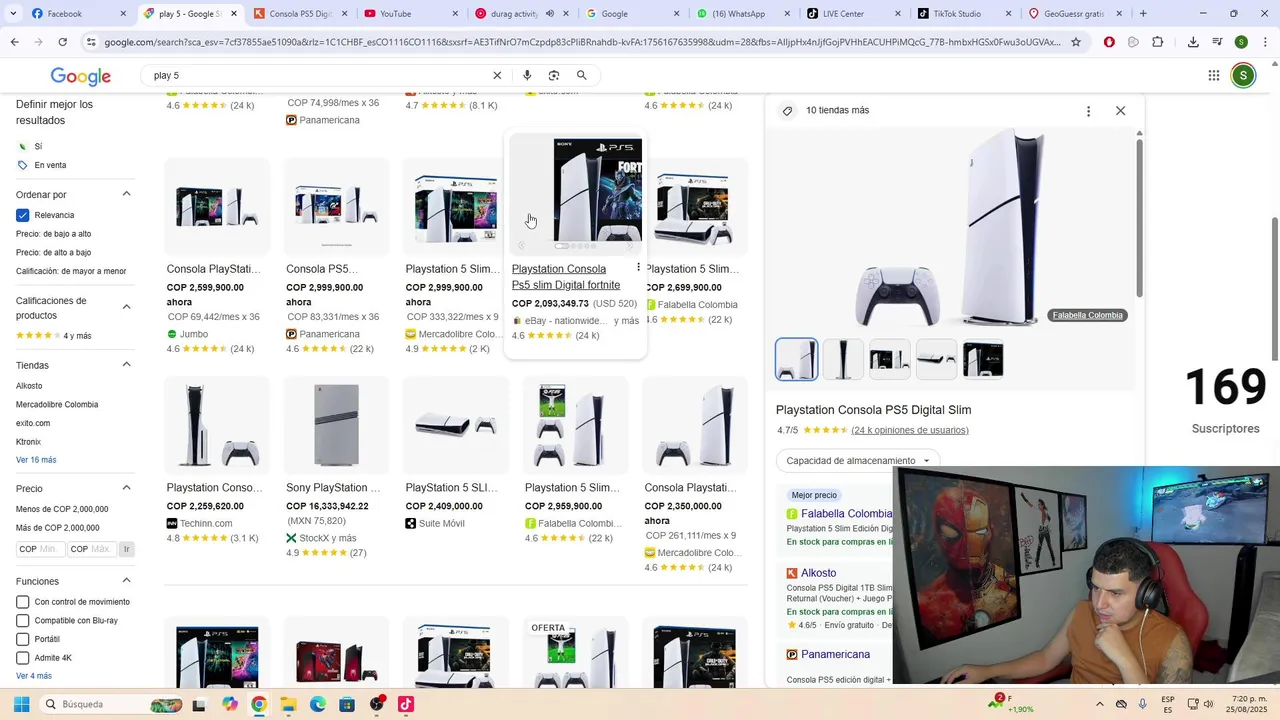The image size is (1280, 720).
Task: Select first product thumbnail in panel
Action: pyautogui.click(x=796, y=360)
